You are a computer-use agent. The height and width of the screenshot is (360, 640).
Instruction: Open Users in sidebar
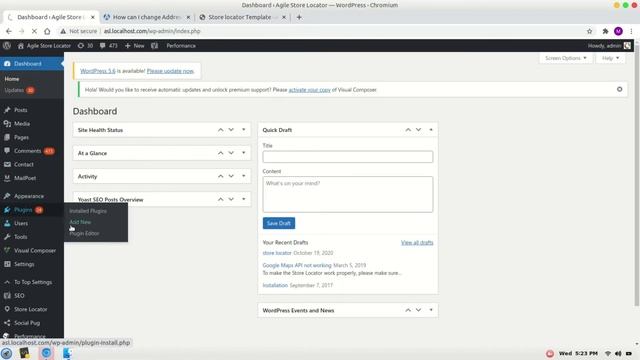point(21,223)
